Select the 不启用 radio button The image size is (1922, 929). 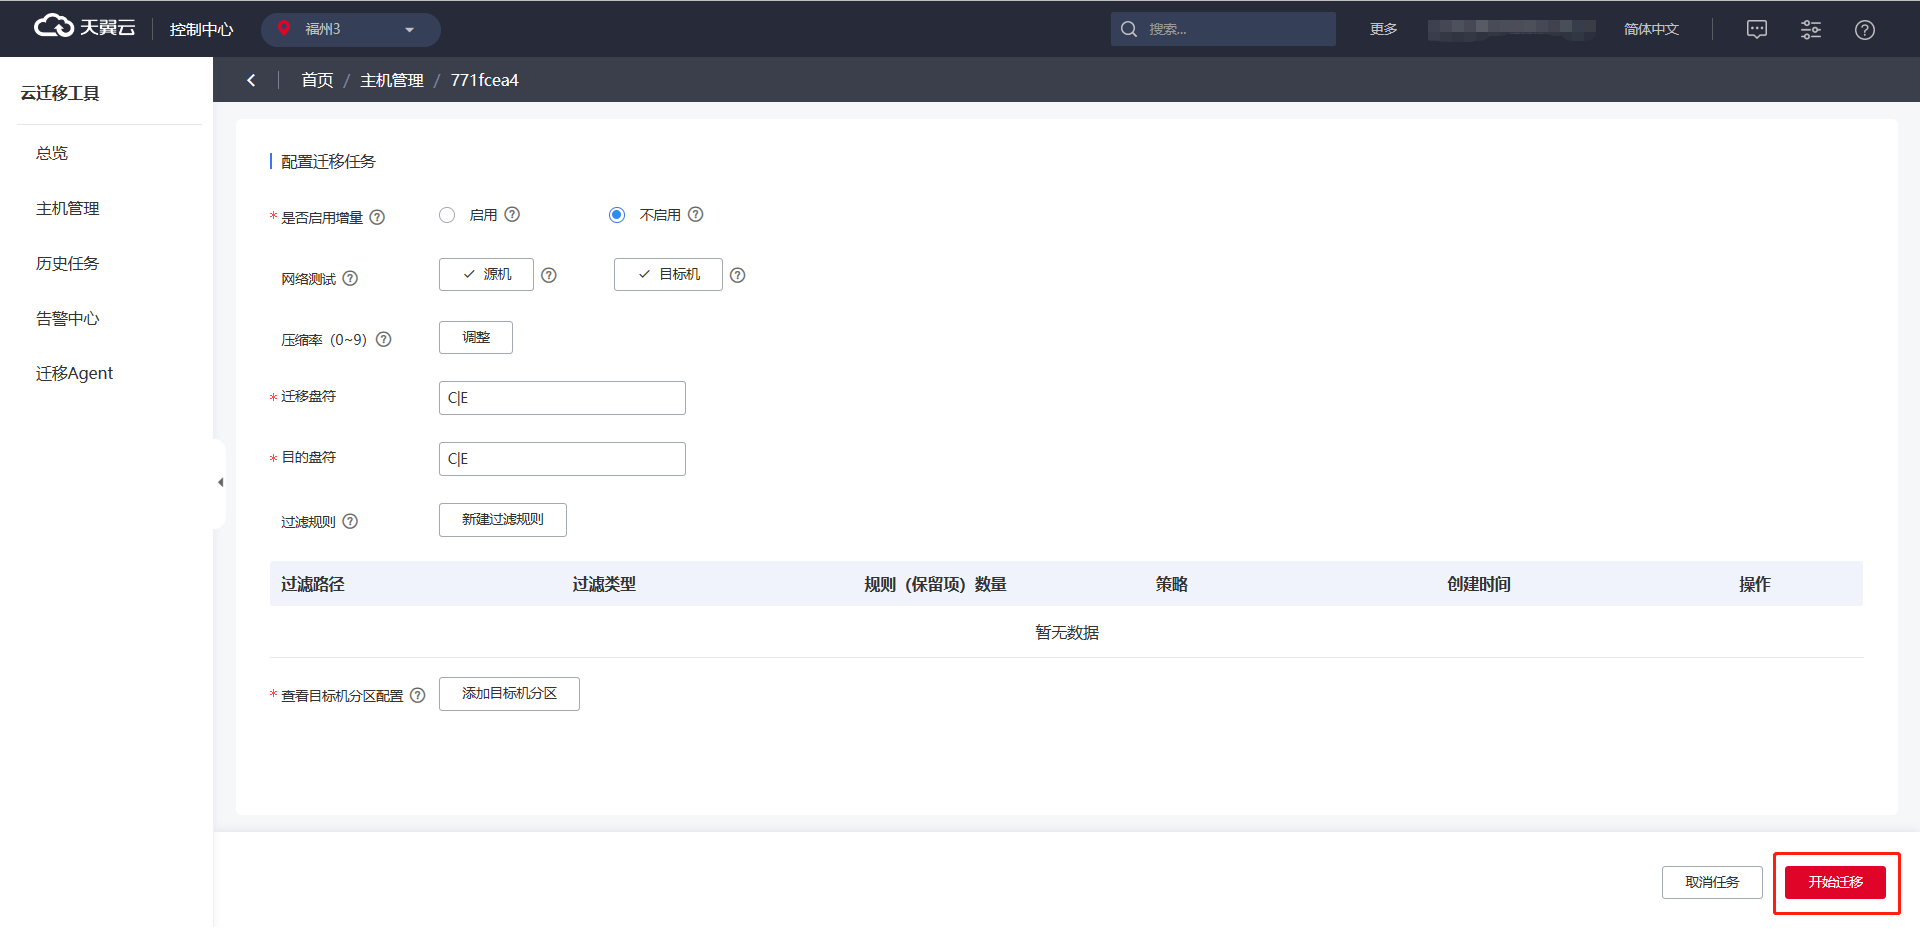[x=617, y=215]
